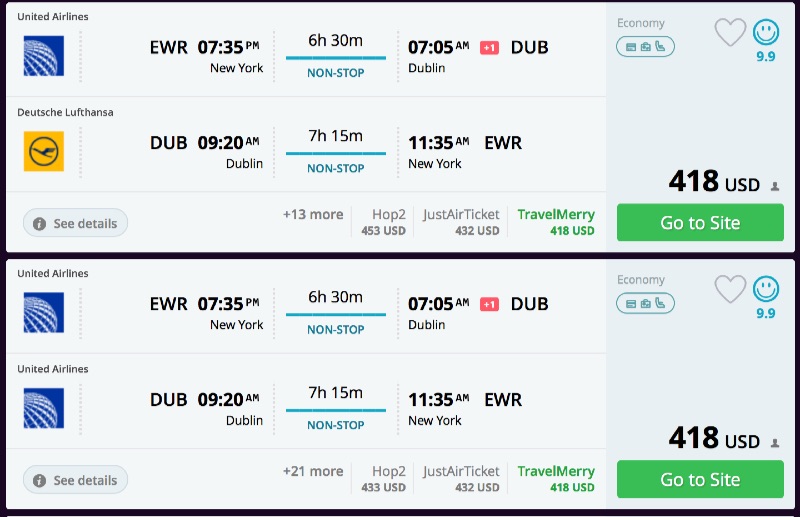This screenshot has height=517, width=800.
Task: Click the Economy amenities icons in second result
Action: [645, 303]
